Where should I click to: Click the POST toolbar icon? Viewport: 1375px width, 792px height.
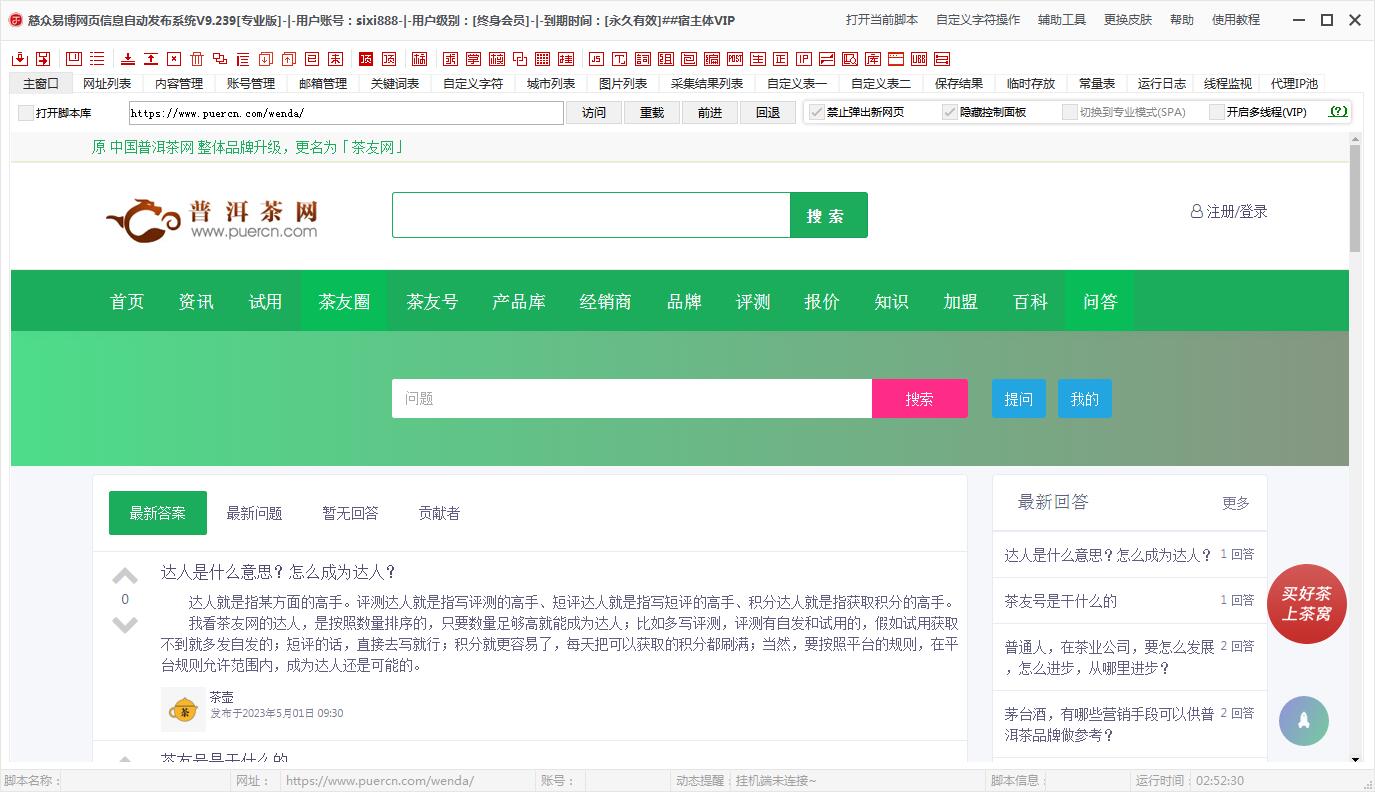[735, 59]
